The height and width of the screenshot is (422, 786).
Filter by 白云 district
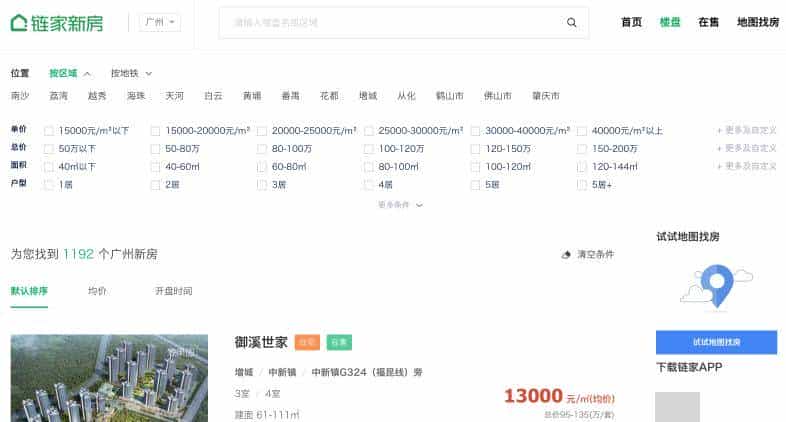213,96
